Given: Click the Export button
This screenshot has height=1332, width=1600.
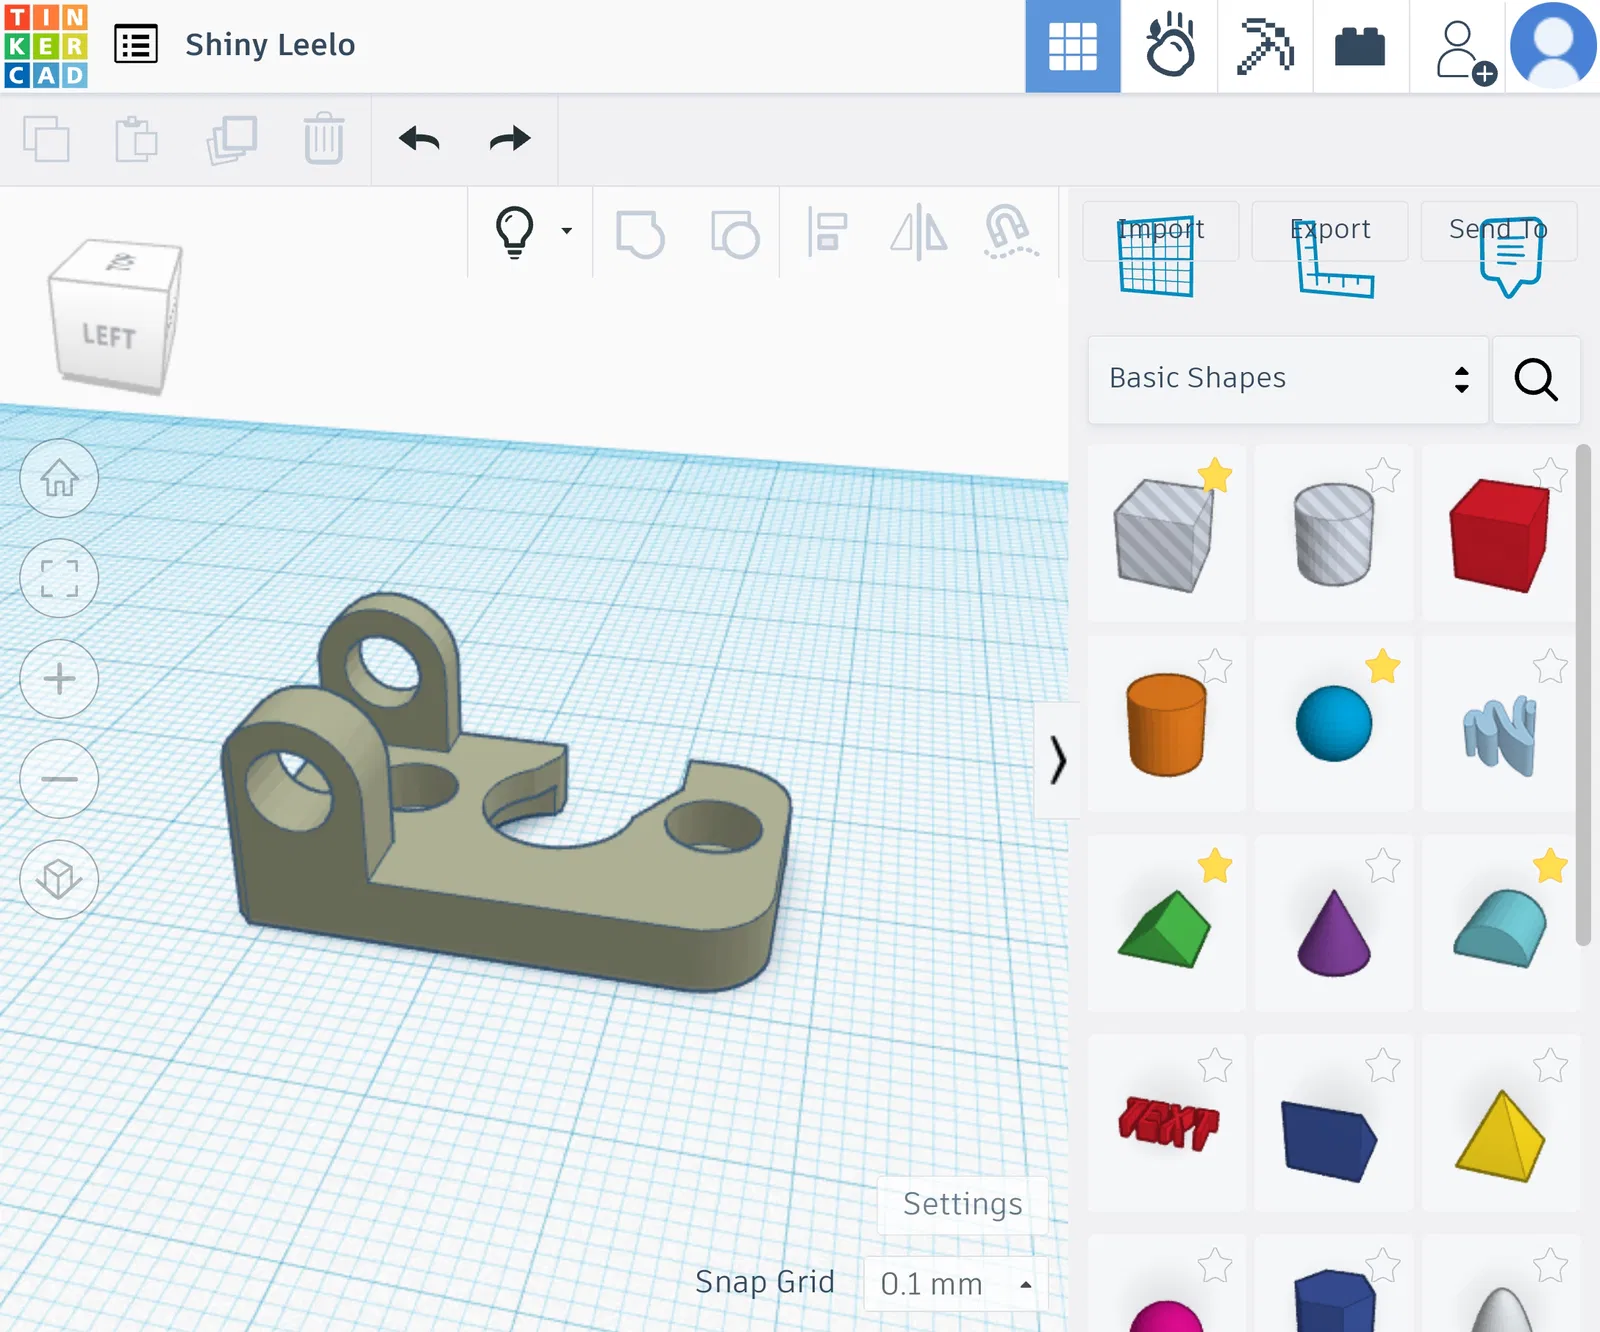Looking at the screenshot, I should point(1330,230).
